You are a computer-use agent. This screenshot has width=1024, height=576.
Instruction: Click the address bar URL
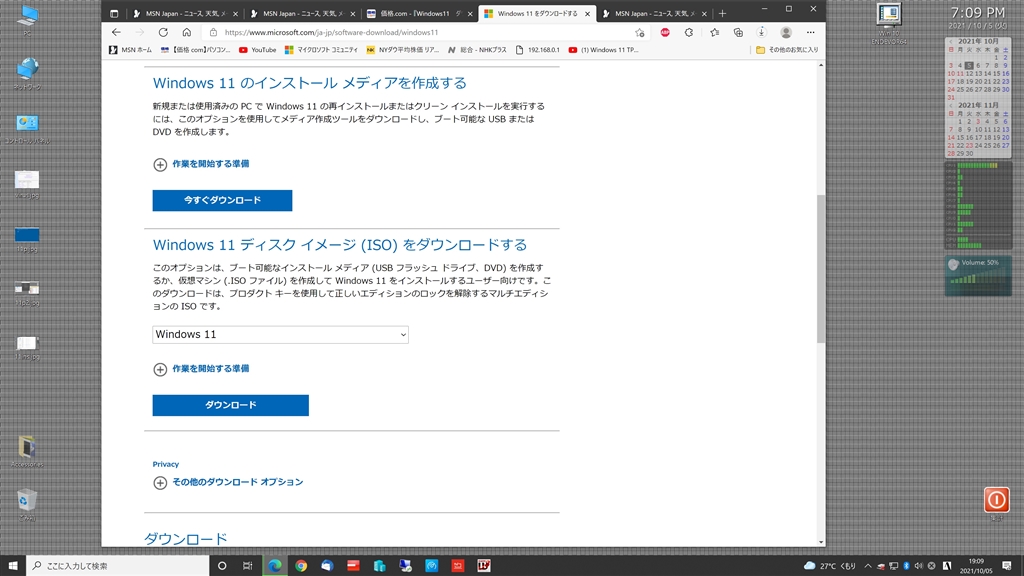click(331, 32)
